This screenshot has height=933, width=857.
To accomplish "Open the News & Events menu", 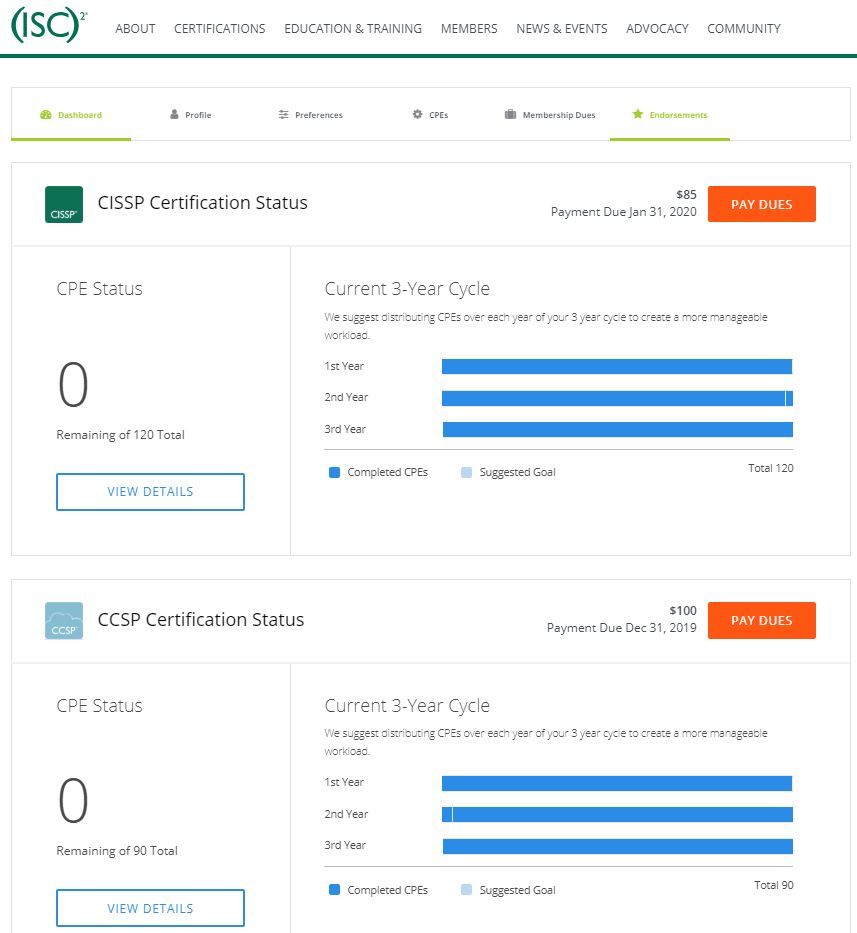I will [x=561, y=29].
